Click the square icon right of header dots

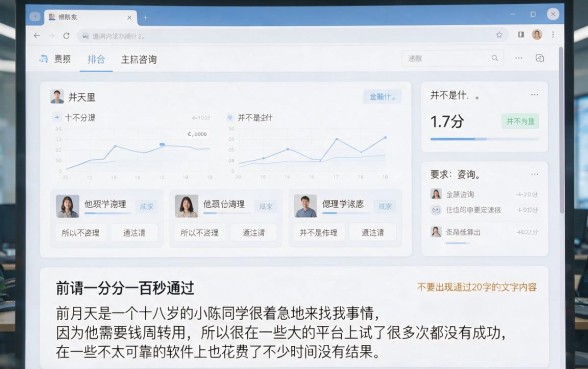tap(540, 58)
